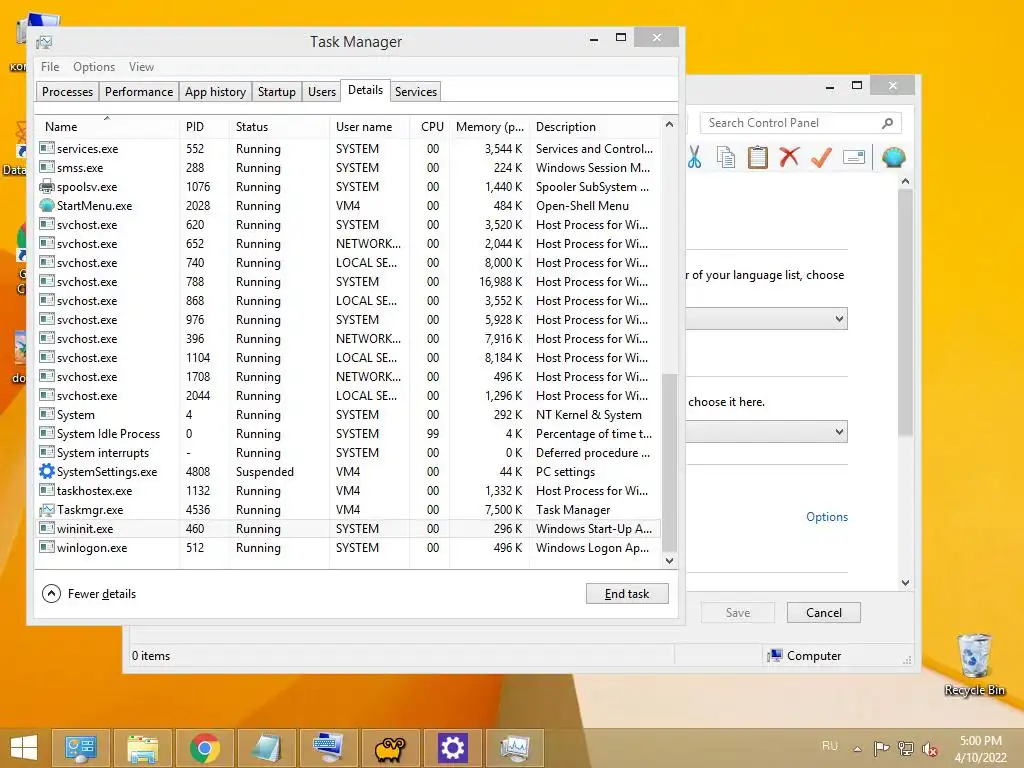Click the Task Manager title bar icon
Viewport: 1024px width, 768px height.
coord(44,42)
